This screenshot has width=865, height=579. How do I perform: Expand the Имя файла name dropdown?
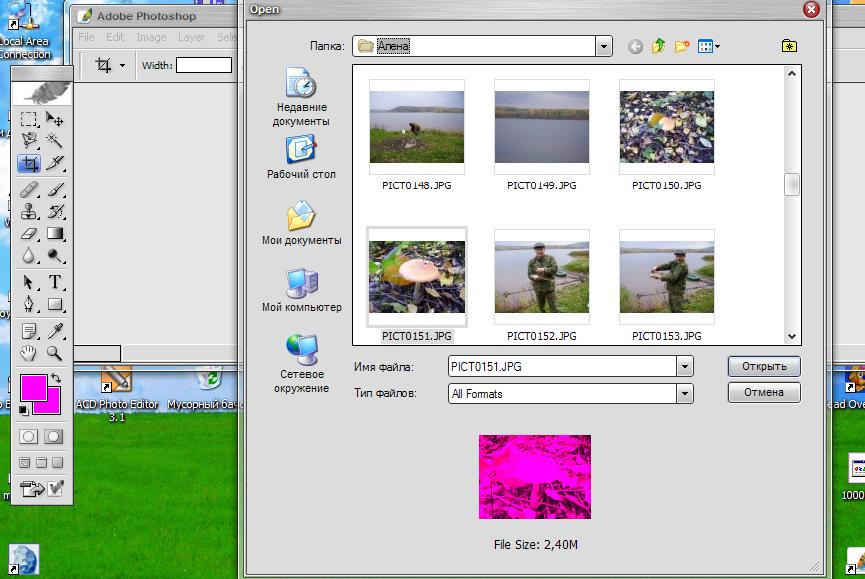tap(684, 367)
